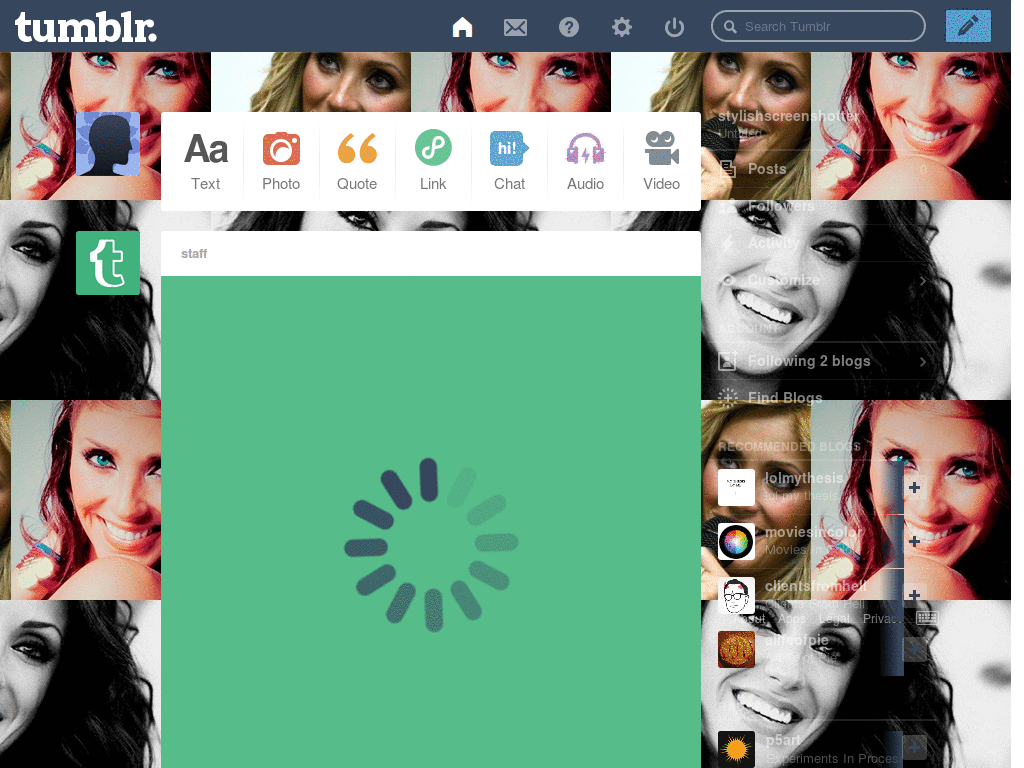Open the stylishscreenshotter blog title
Screen dimensions: 1024x768
[788, 116]
